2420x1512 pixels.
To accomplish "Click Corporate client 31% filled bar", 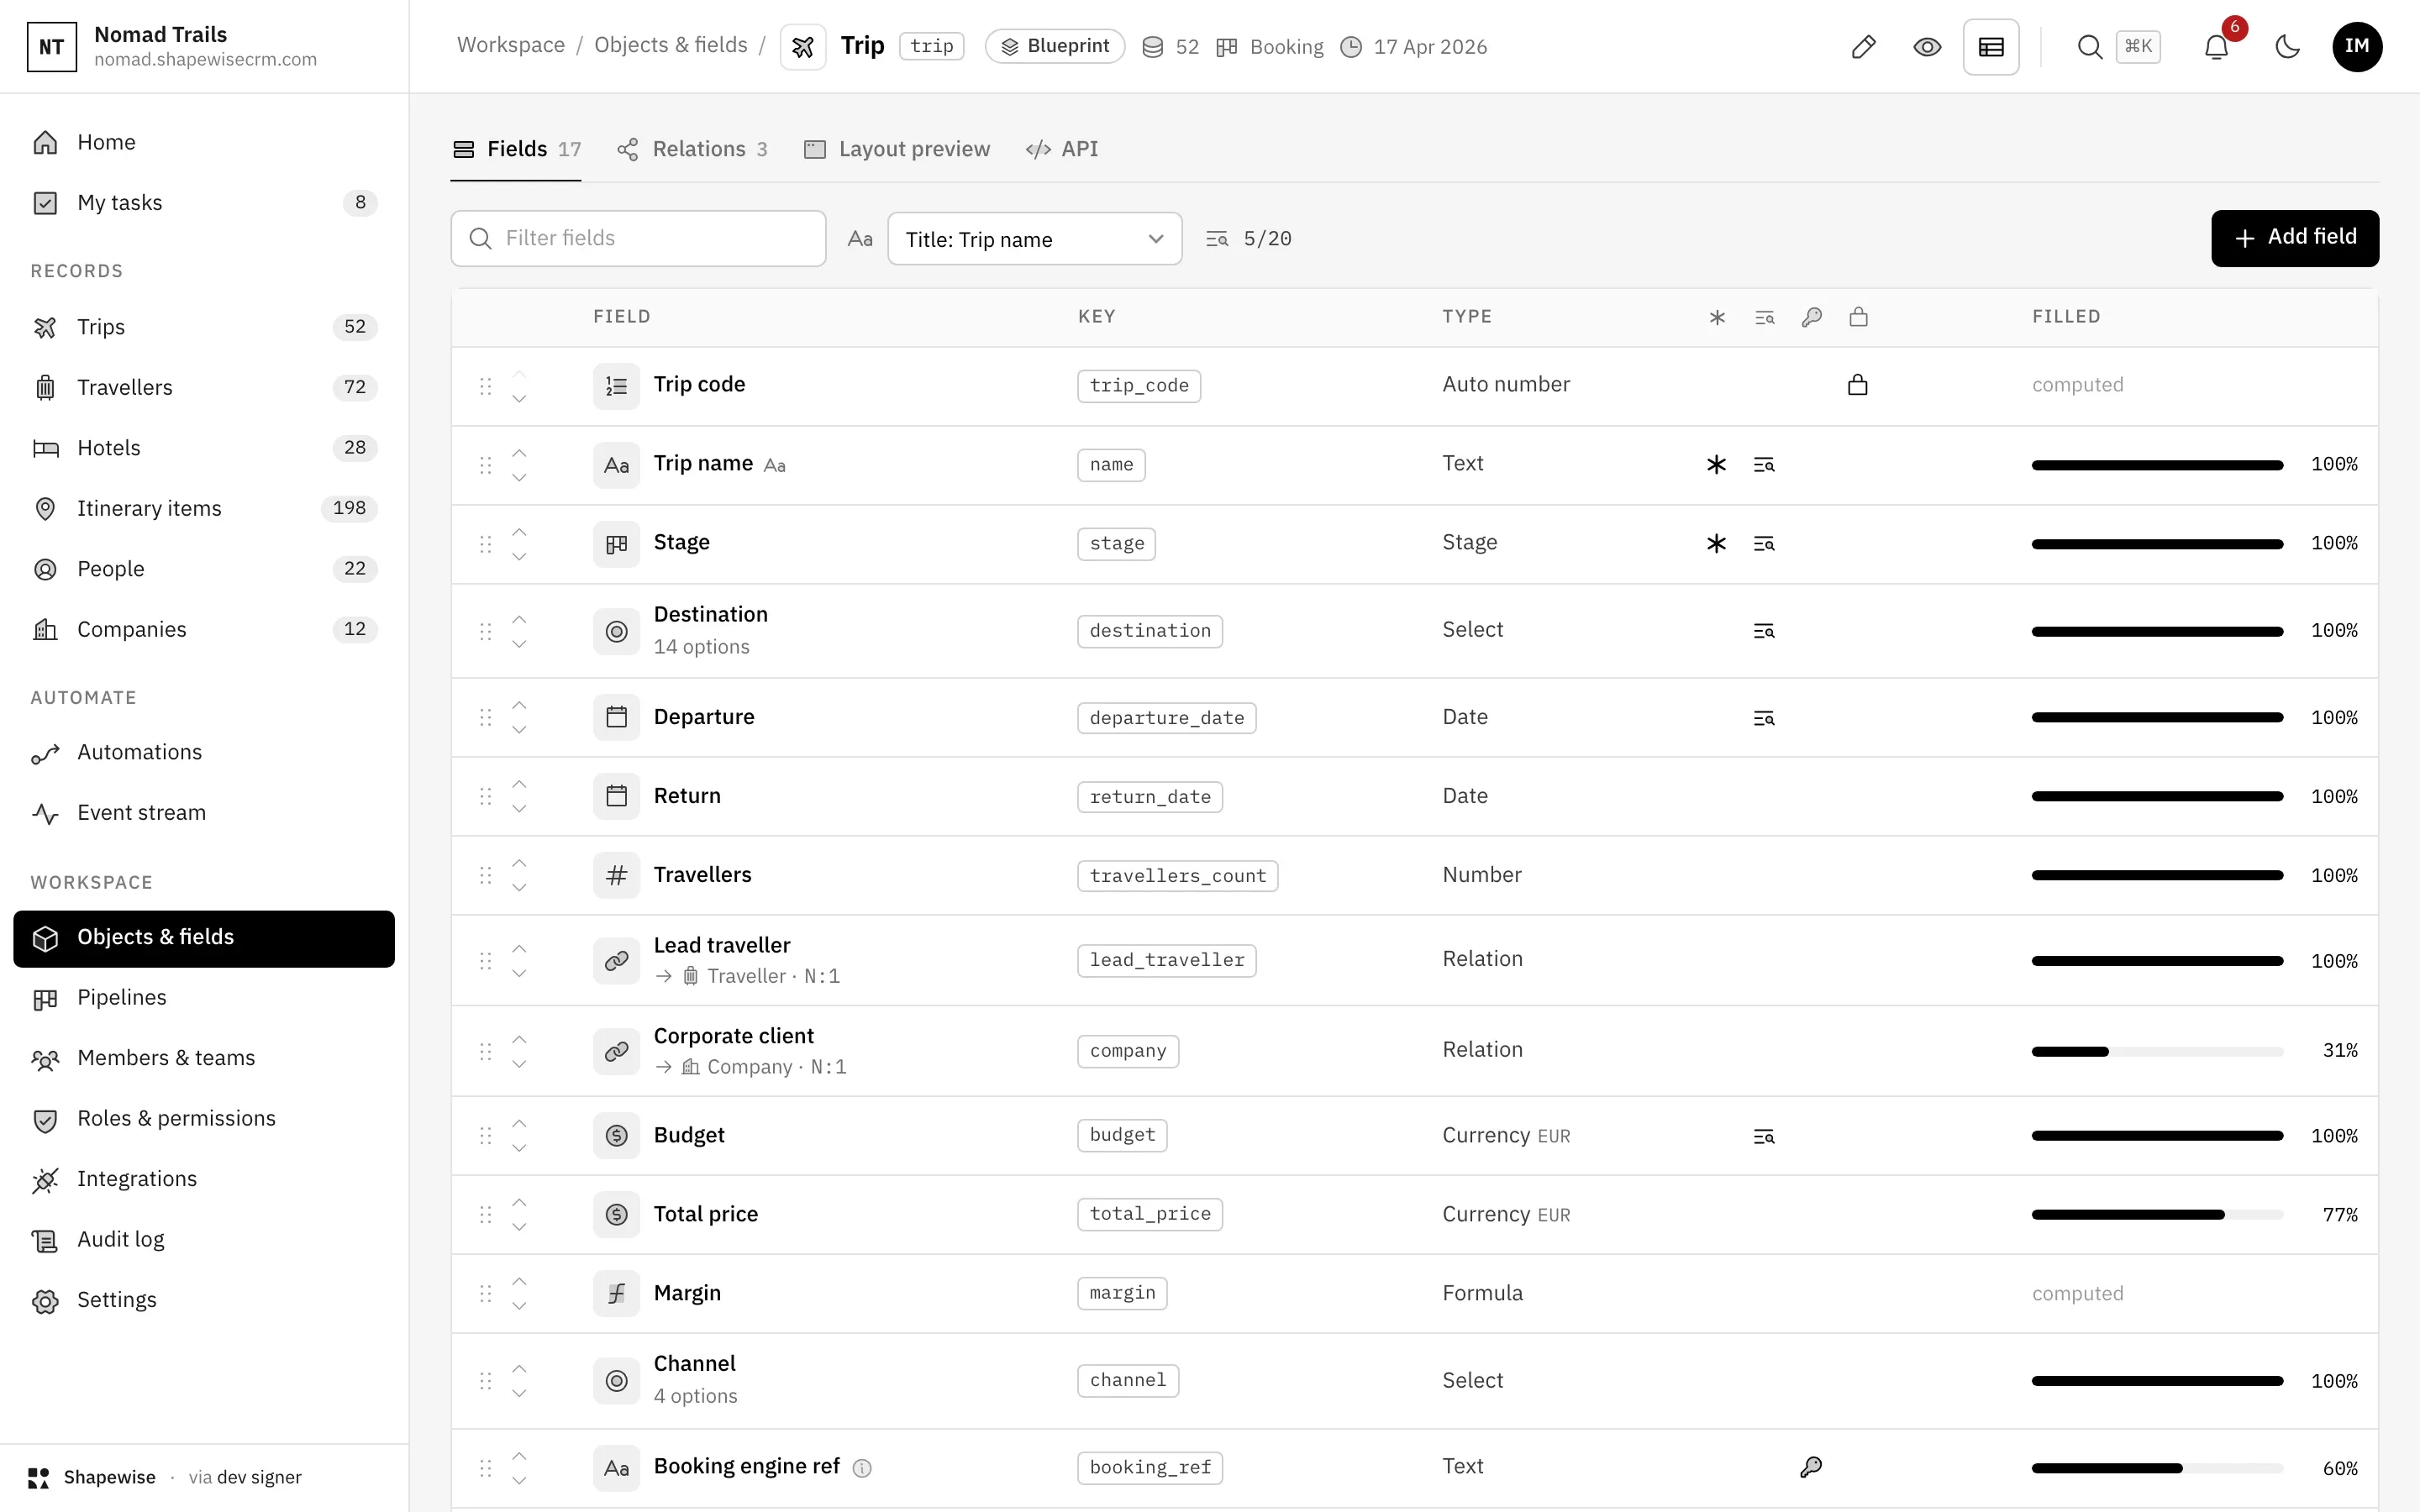I will pos(2157,1052).
